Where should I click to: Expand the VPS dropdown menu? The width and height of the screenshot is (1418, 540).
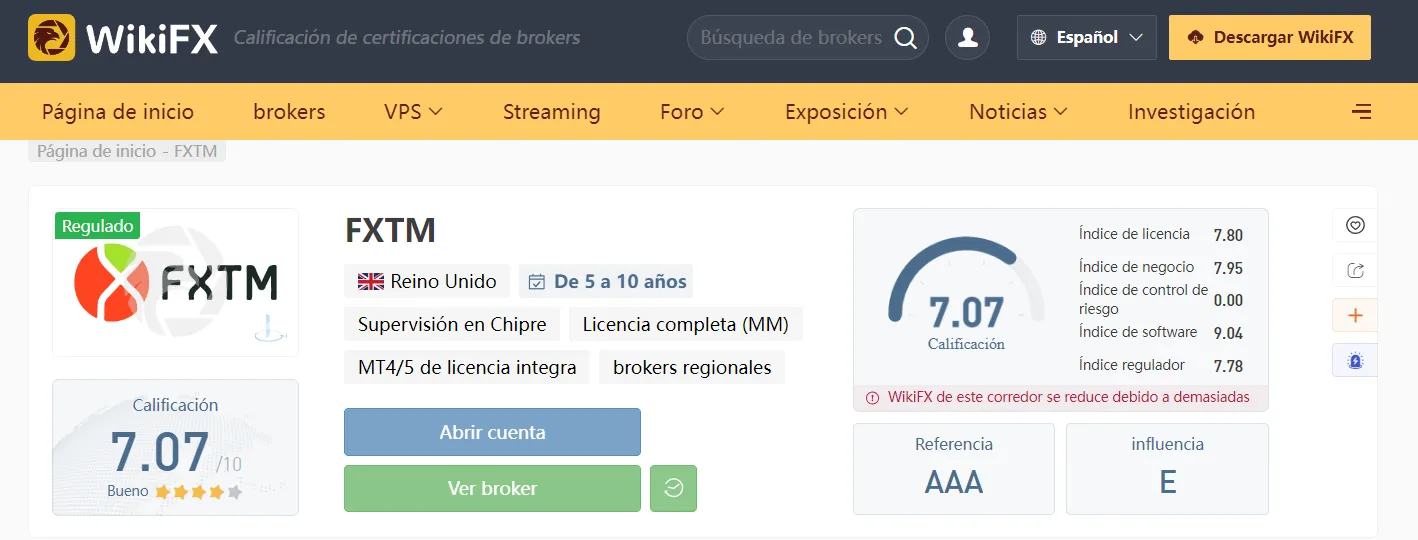coord(413,111)
